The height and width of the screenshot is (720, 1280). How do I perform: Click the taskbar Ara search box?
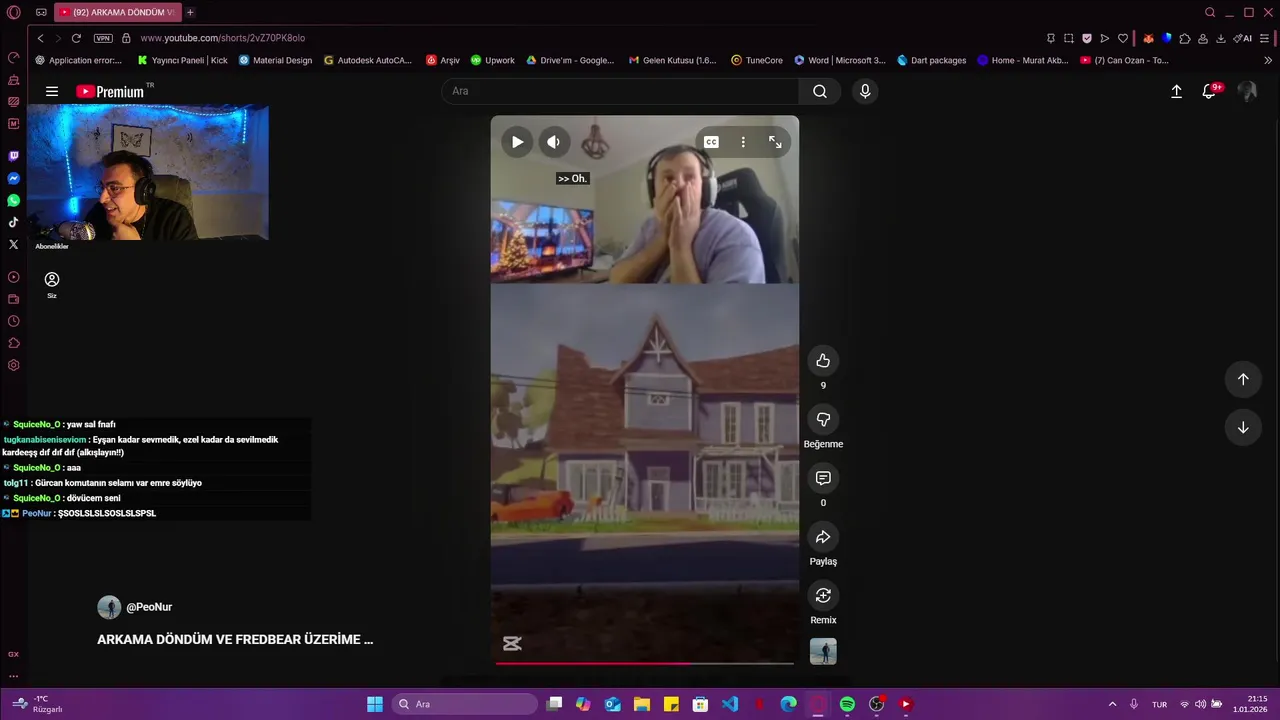point(465,704)
